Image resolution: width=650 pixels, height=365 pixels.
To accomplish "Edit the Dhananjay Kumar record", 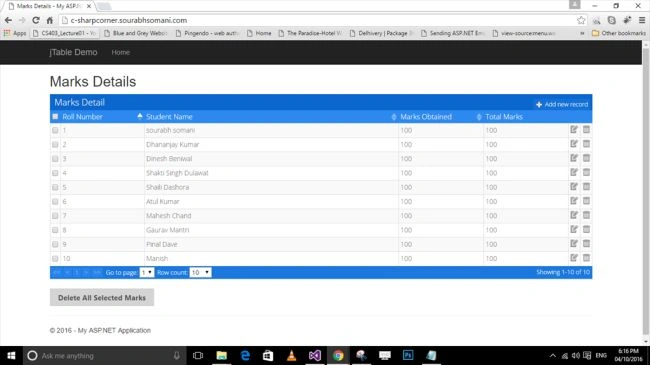I will [574, 144].
